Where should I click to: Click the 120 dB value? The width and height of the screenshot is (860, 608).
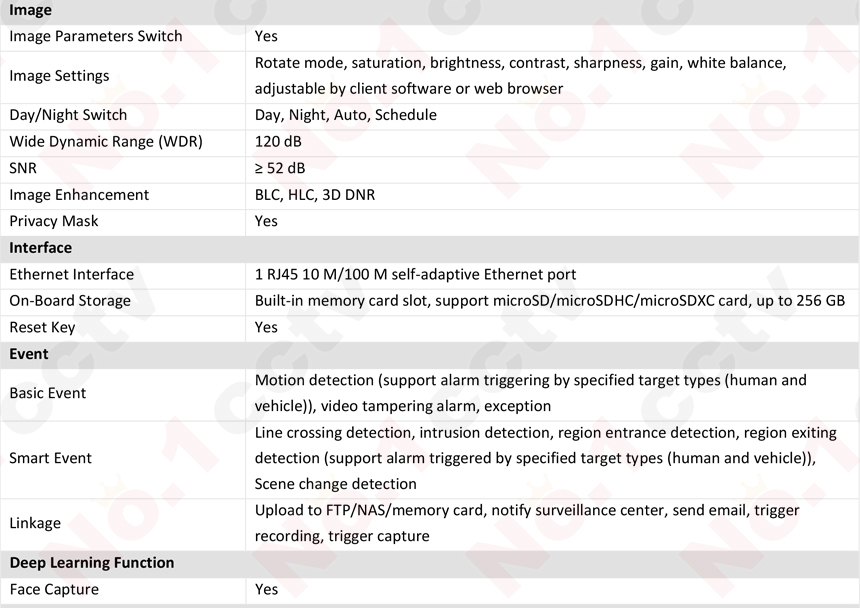coord(278,142)
